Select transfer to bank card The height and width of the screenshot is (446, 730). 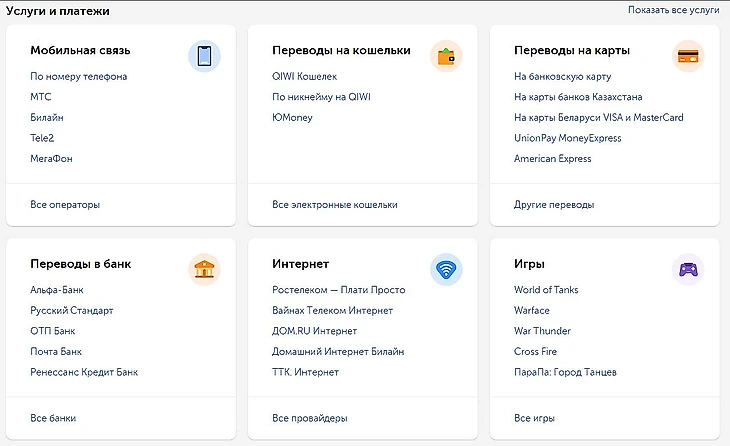pos(562,77)
